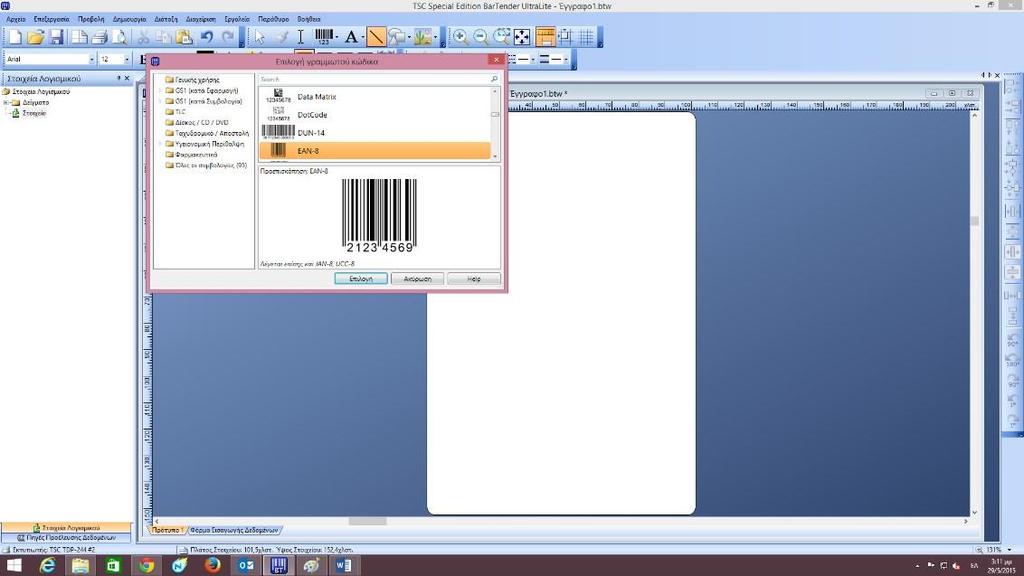Activate the Line drawing tool

[376, 37]
